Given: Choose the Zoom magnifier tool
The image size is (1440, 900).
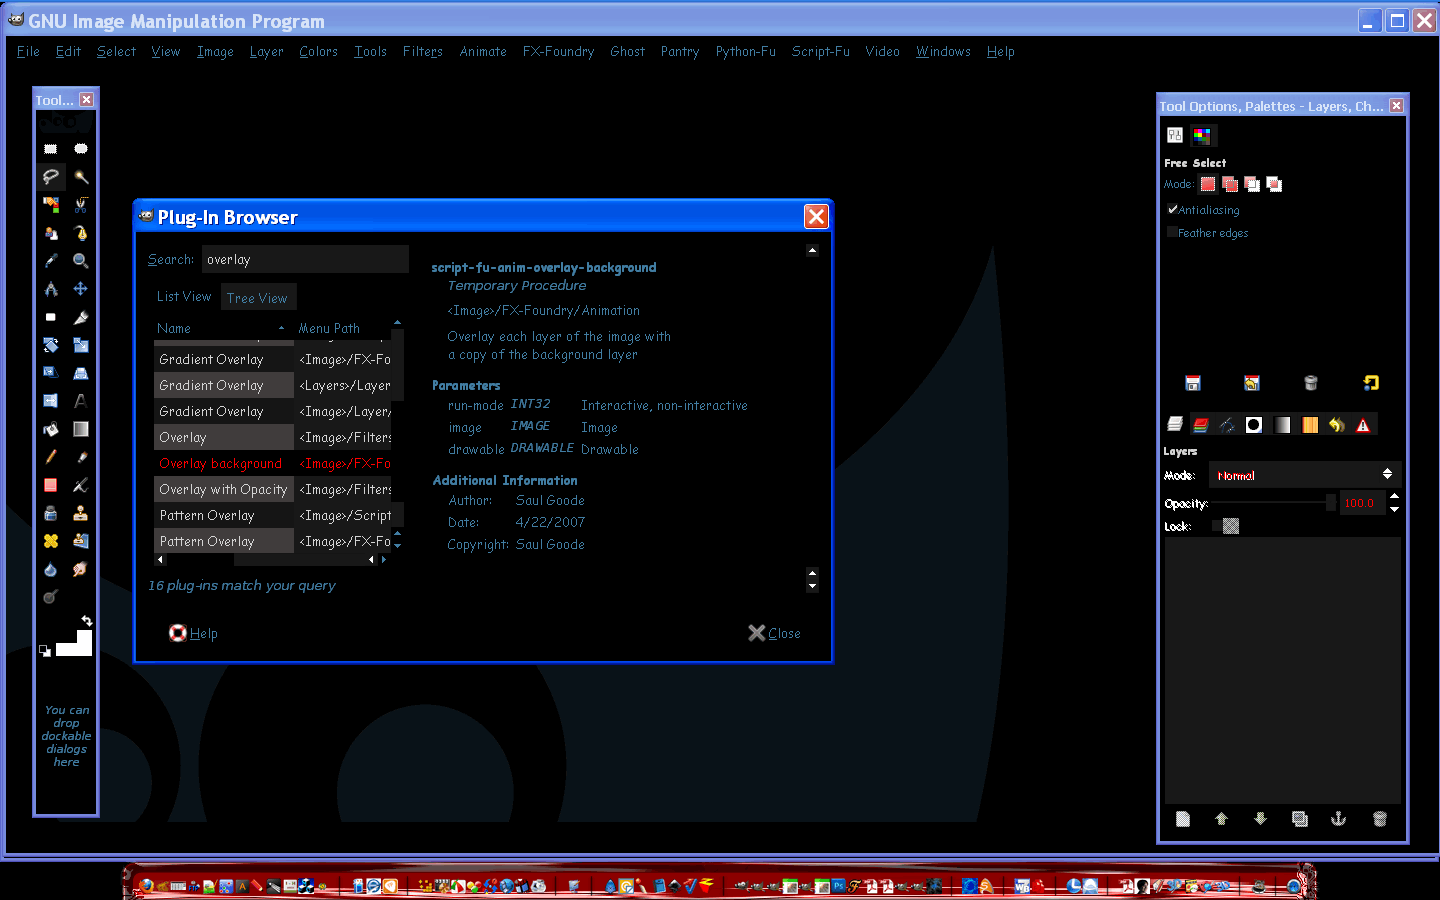Looking at the screenshot, I should click(81, 261).
